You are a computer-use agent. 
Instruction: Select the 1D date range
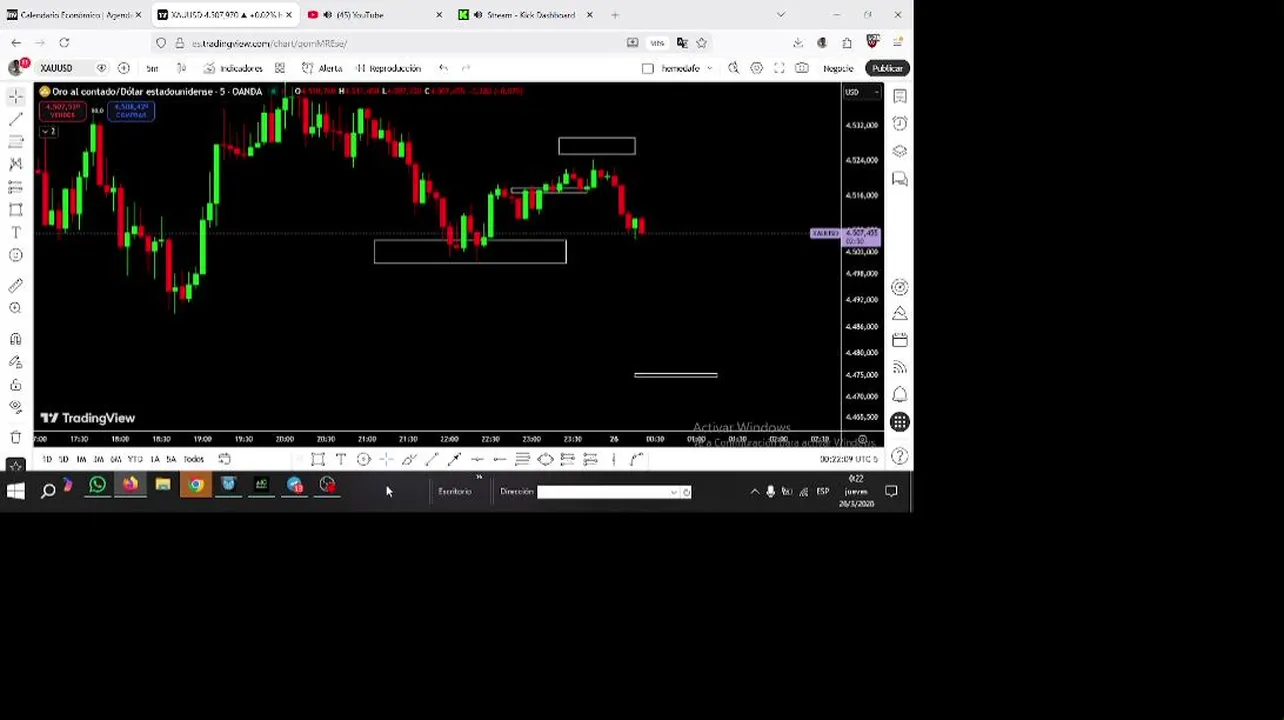pyautogui.click(x=47, y=459)
